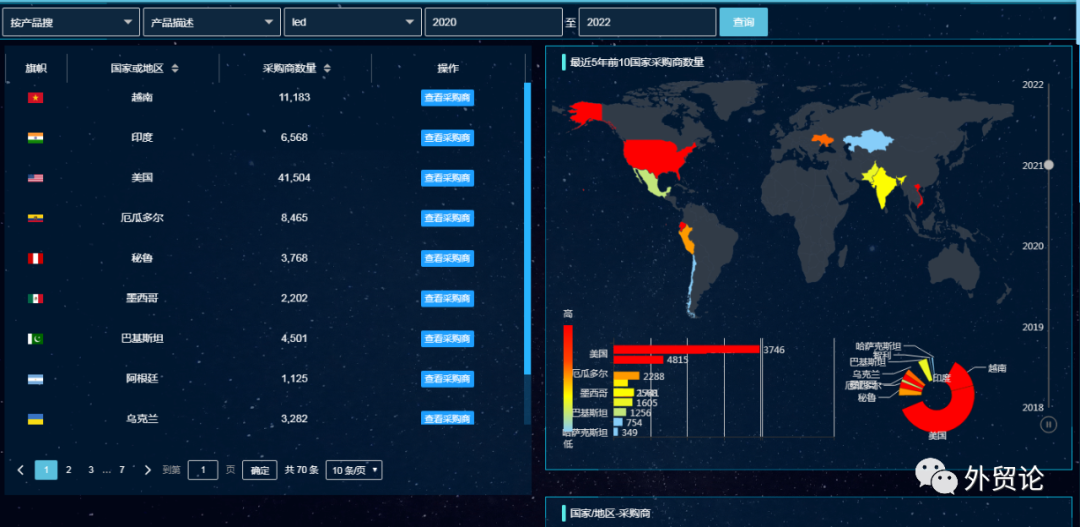Click the India flag icon
The height and width of the screenshot is (527, 1080).
coord(35,138)
